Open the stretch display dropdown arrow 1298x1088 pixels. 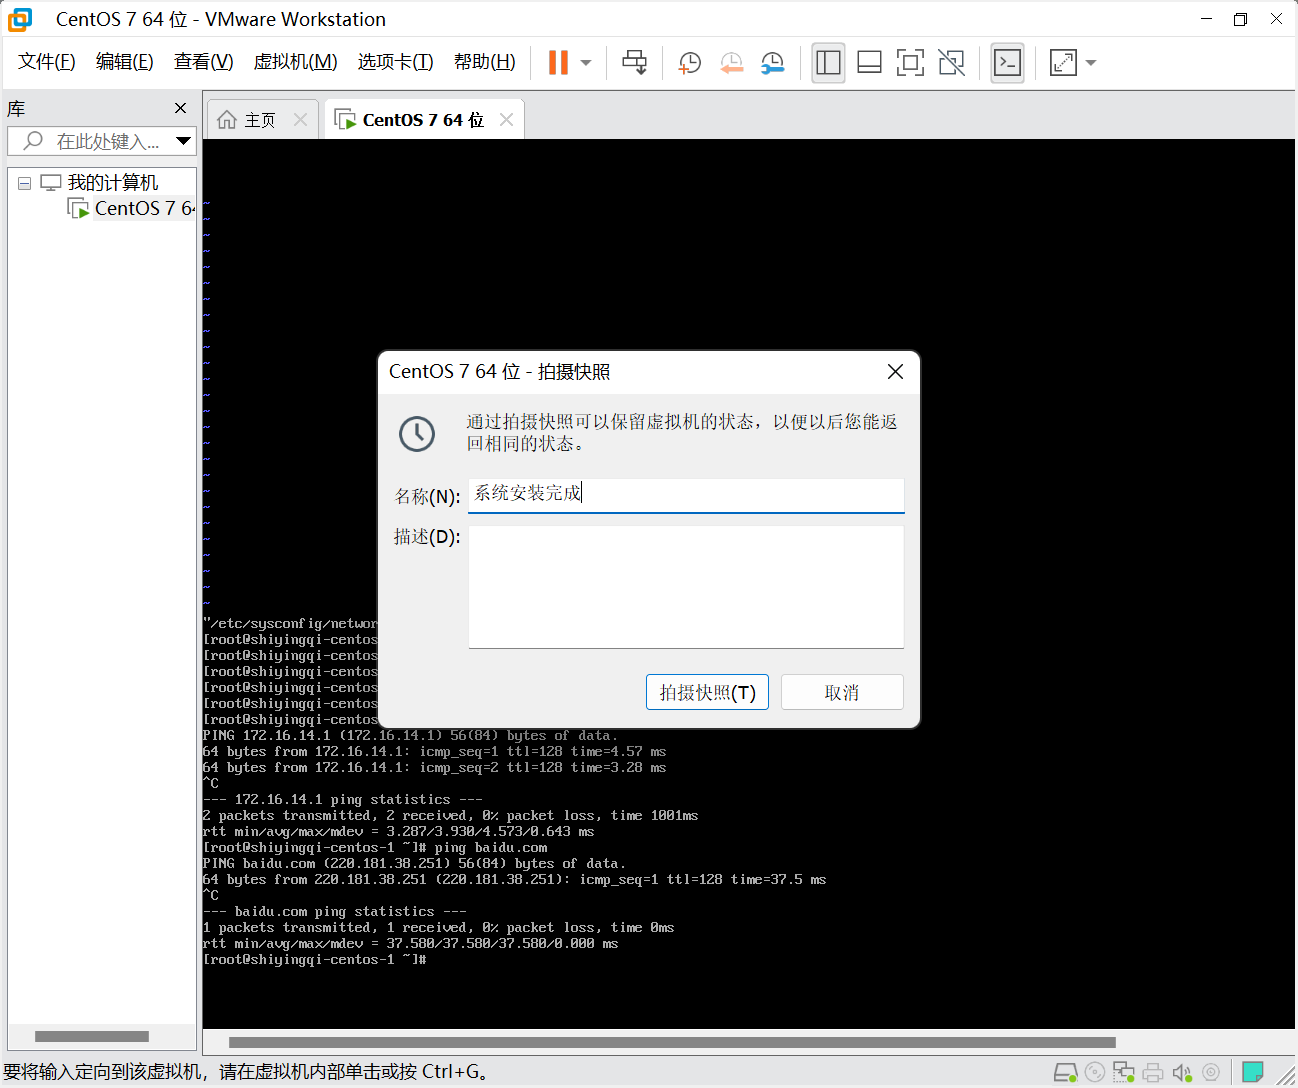(x=1091, y=63)
